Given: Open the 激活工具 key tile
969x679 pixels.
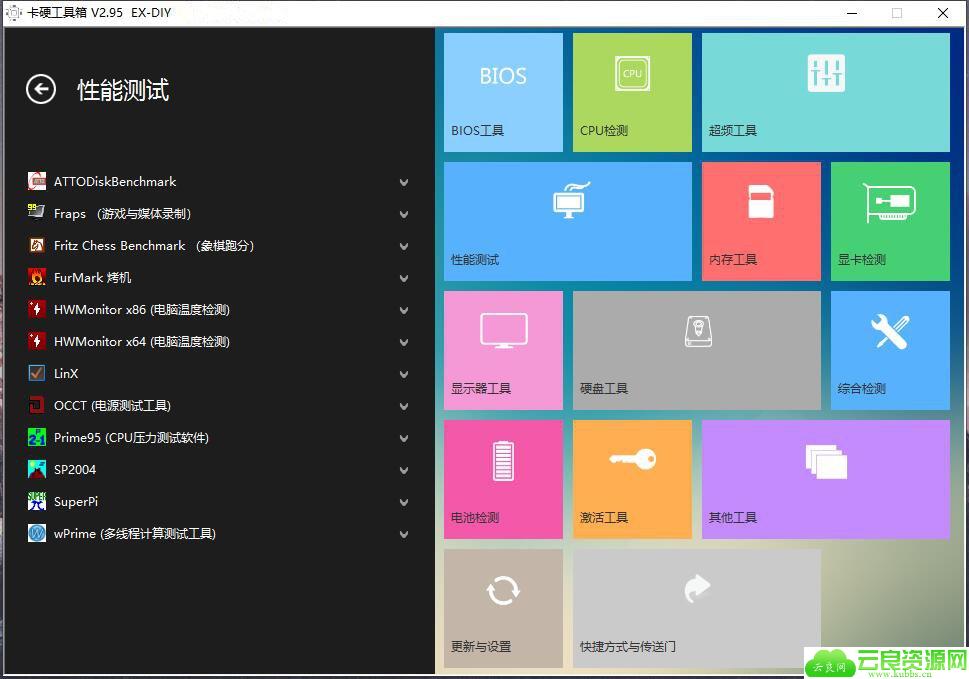Looking at the screenshot, I should tap(632, 479).
